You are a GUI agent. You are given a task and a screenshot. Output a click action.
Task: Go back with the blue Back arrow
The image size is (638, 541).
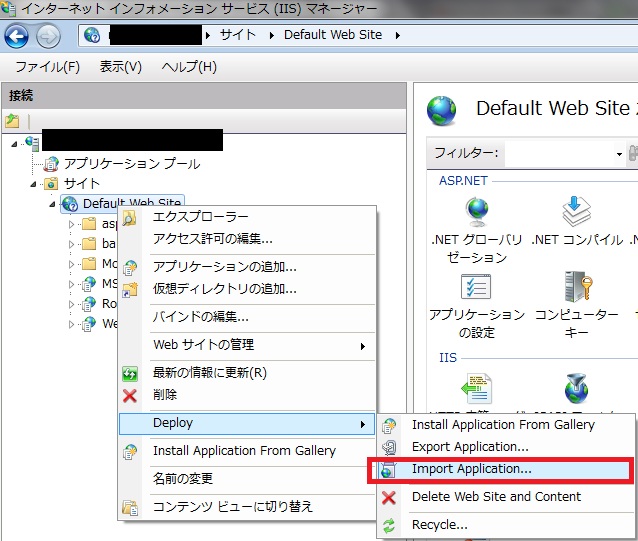(17, 37)
